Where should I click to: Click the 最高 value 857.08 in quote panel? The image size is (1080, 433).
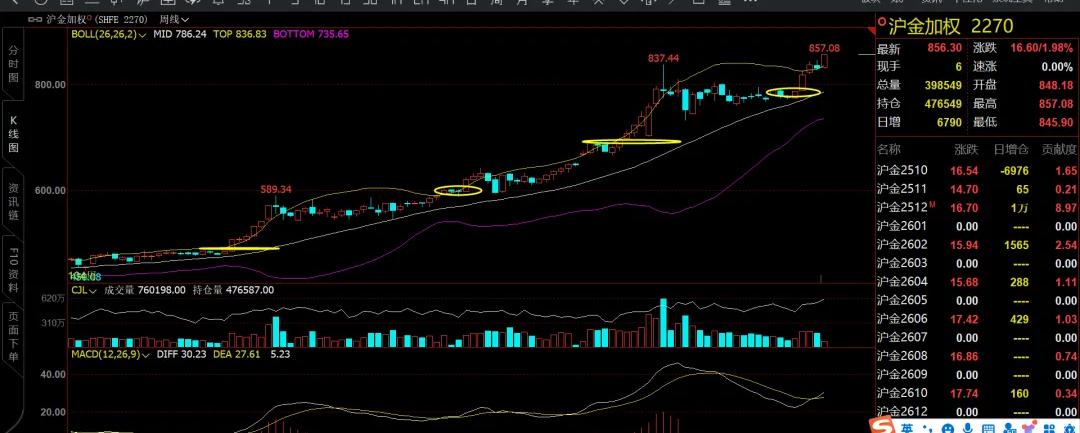pyautogui.click(x=1055, y=104)
